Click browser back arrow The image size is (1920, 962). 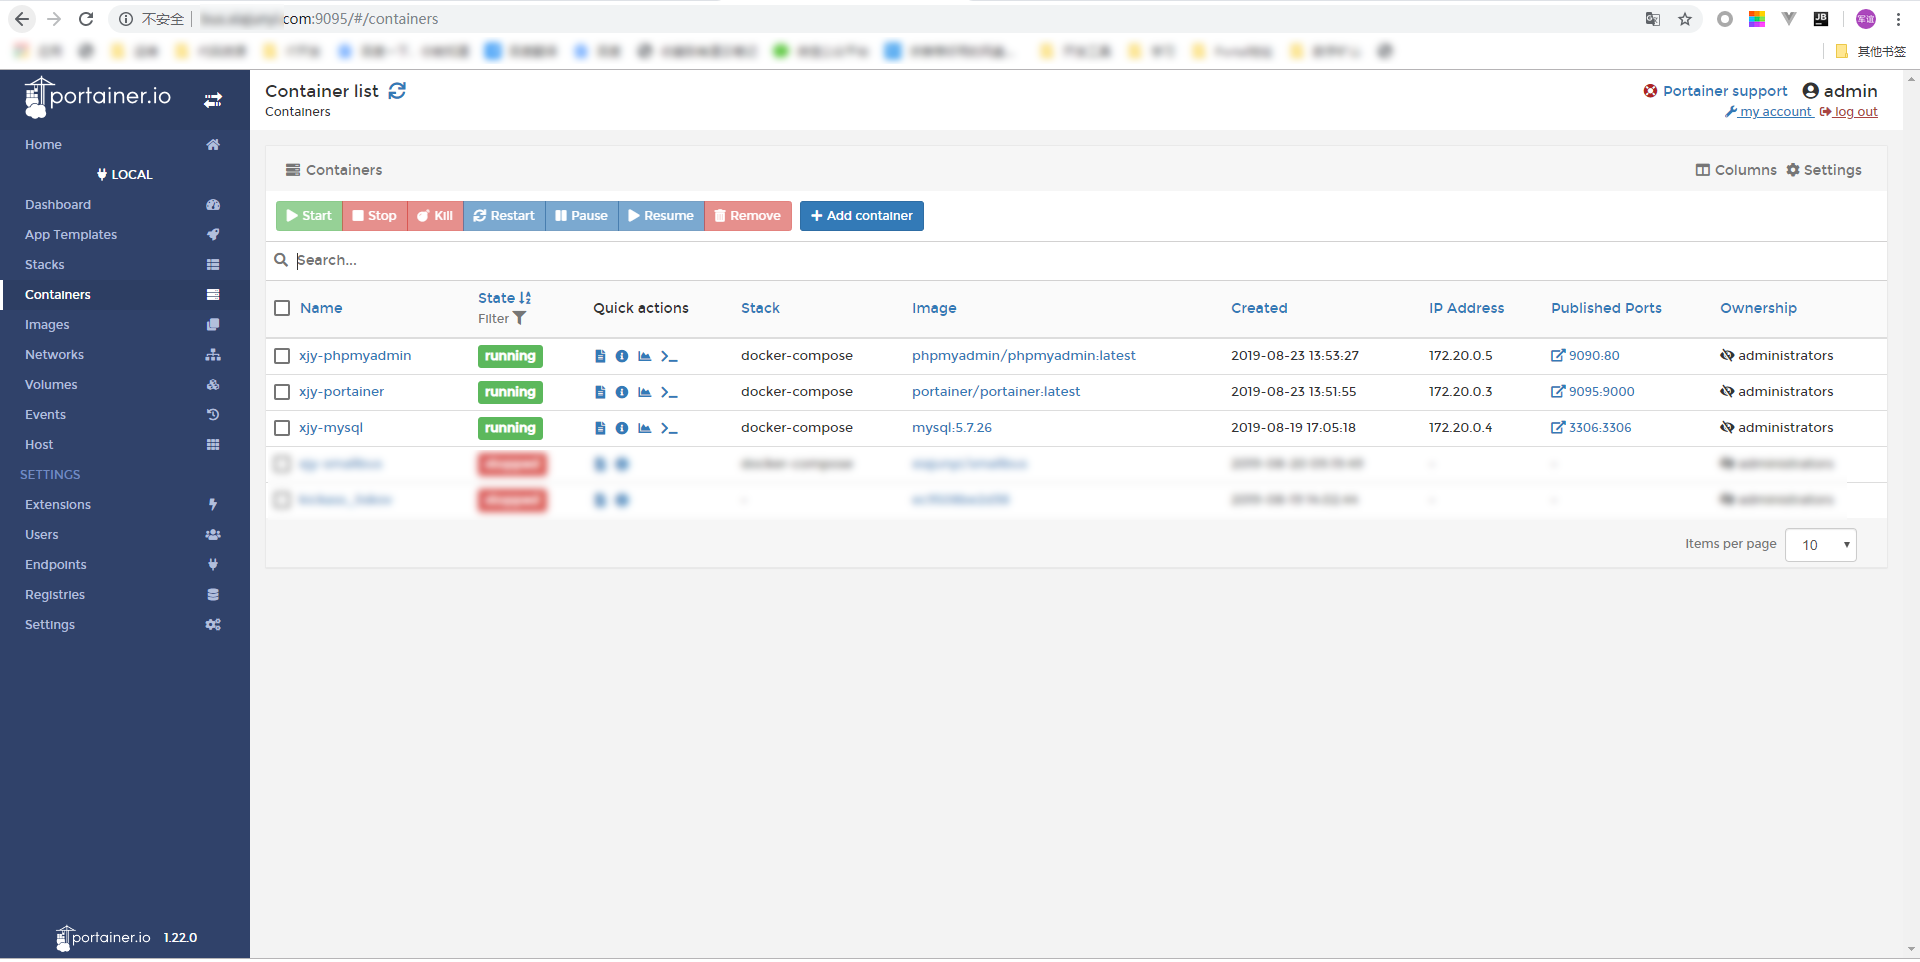(x=22, y=19)
